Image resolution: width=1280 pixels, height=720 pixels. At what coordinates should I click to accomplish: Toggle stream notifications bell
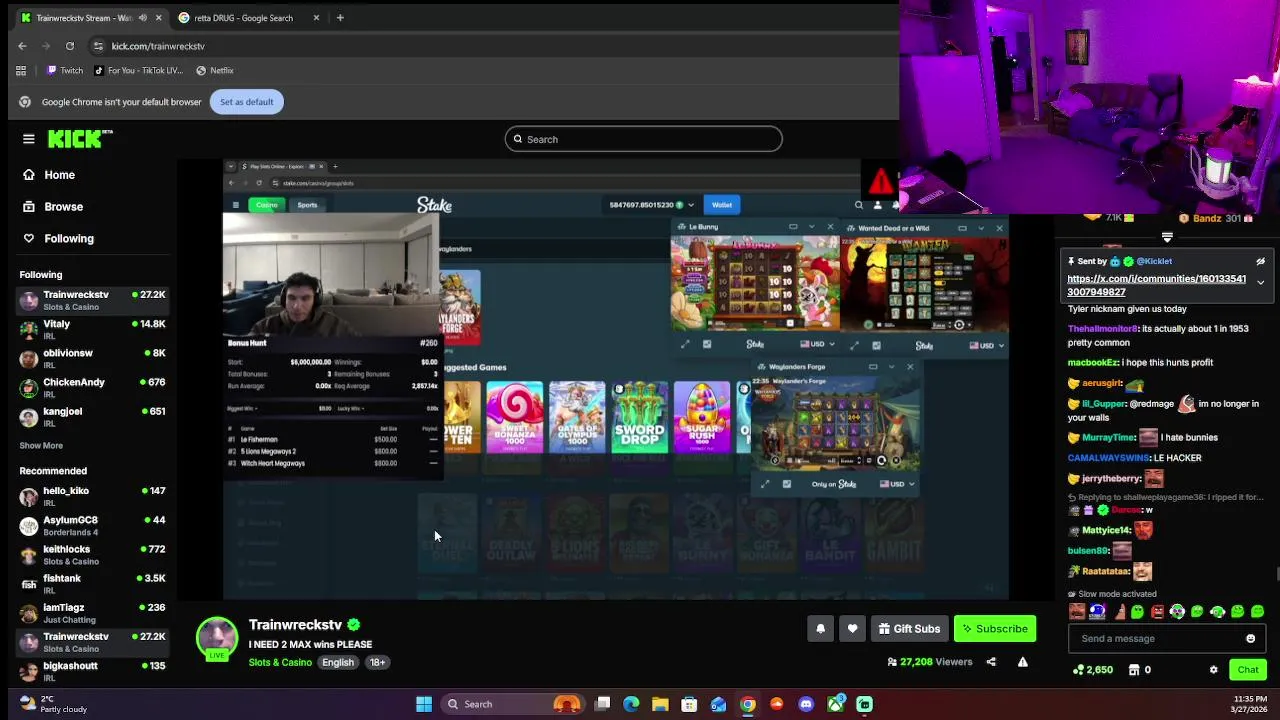(x=820, y=629)
